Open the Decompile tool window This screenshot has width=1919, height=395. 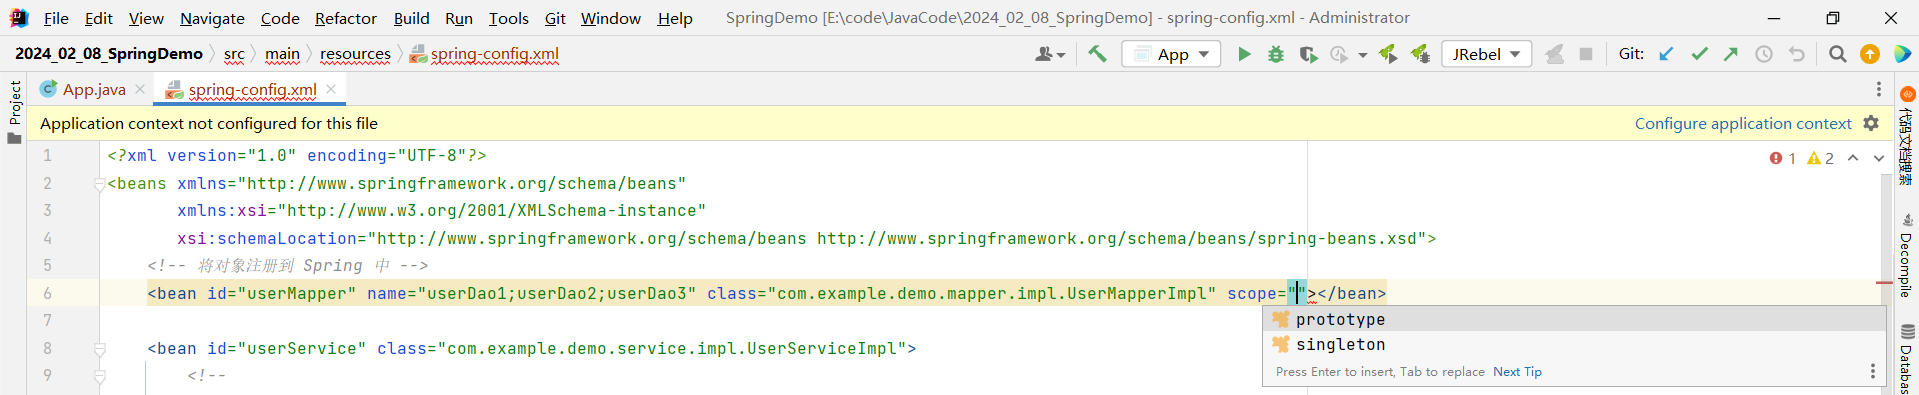(x=1907, y=255)
